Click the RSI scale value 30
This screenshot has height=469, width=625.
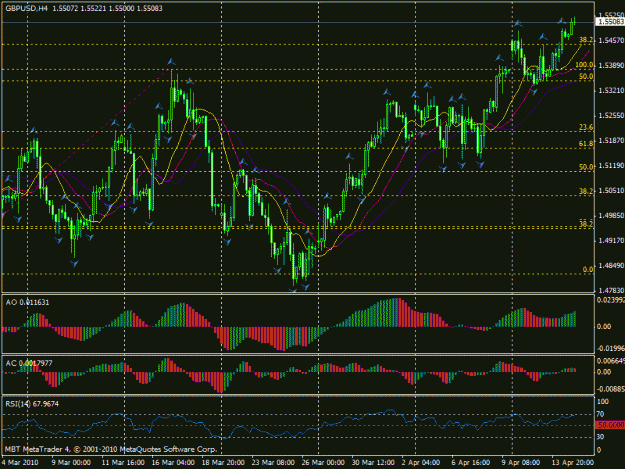point(601,437)
